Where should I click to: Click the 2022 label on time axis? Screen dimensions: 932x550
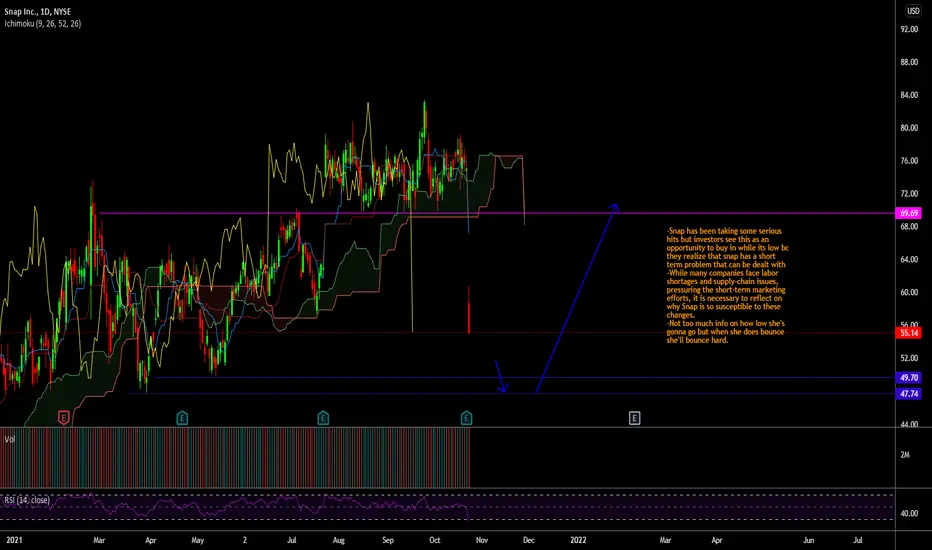click(578, 540)
